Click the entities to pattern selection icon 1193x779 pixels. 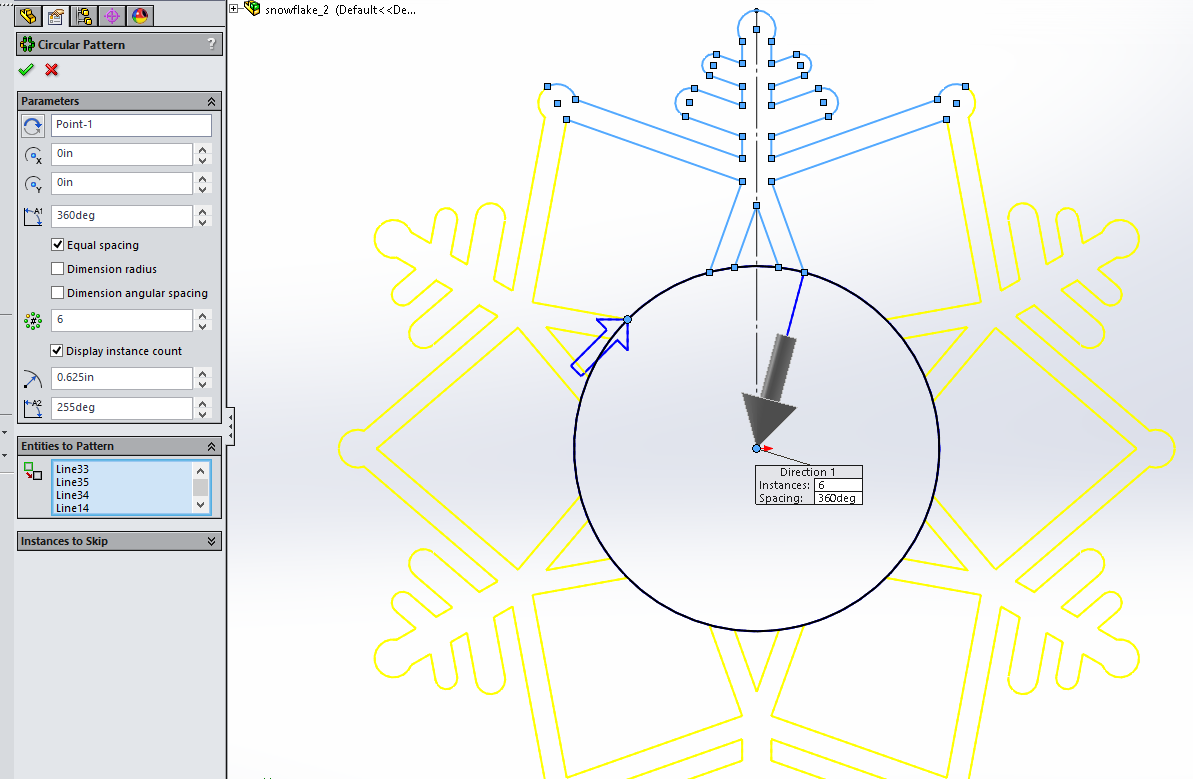[33, 471]
